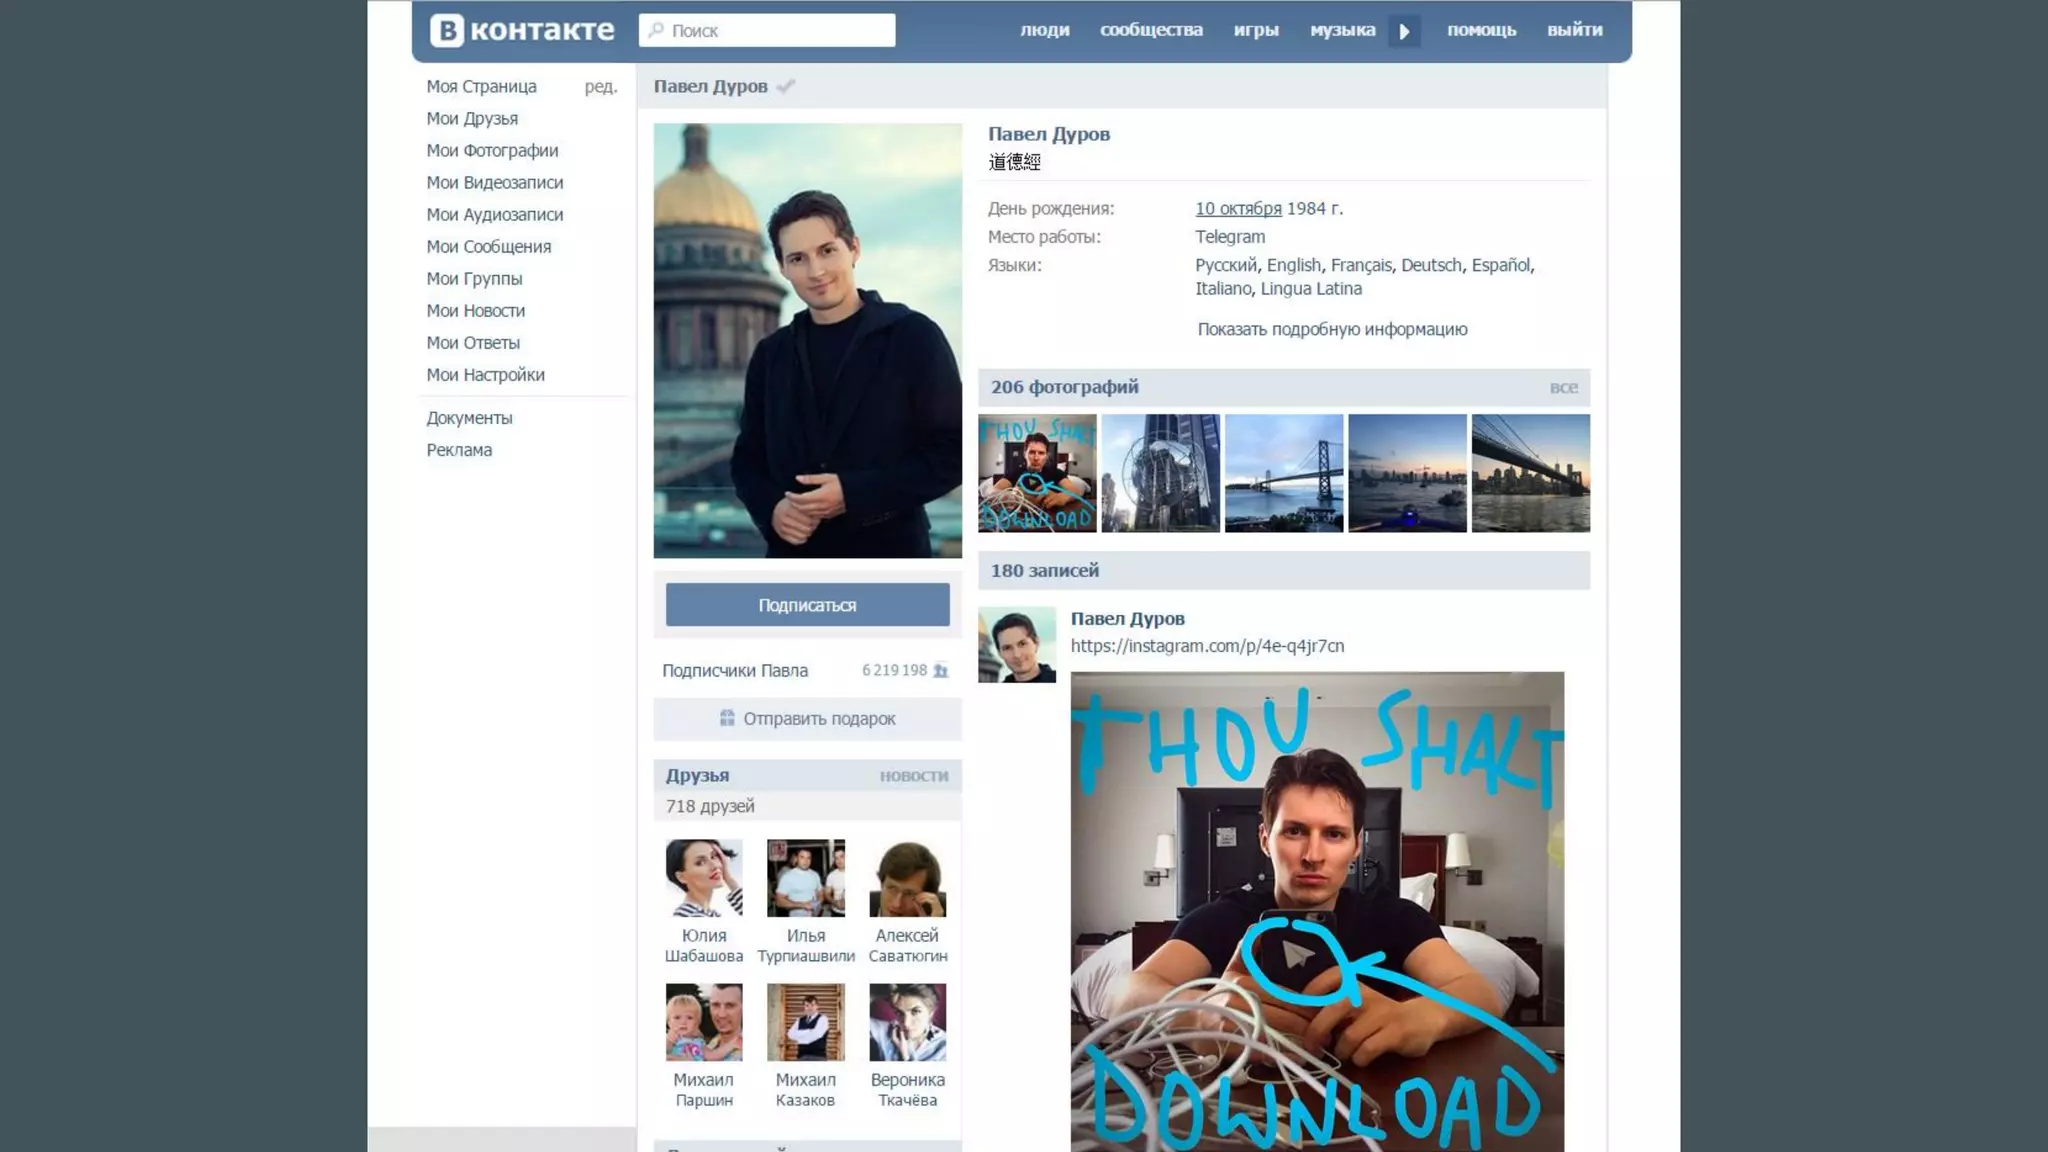Screen dimensions: 2048x1152
Task: Open the 'сообщества' header menu item
Action: click(x=1151, y=30)
